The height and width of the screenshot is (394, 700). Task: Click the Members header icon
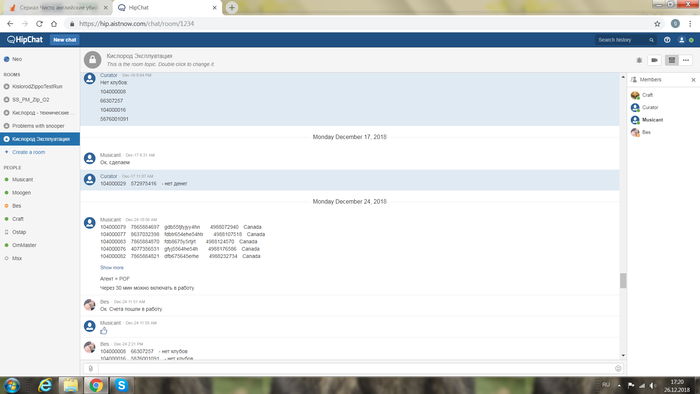[633, 79]
